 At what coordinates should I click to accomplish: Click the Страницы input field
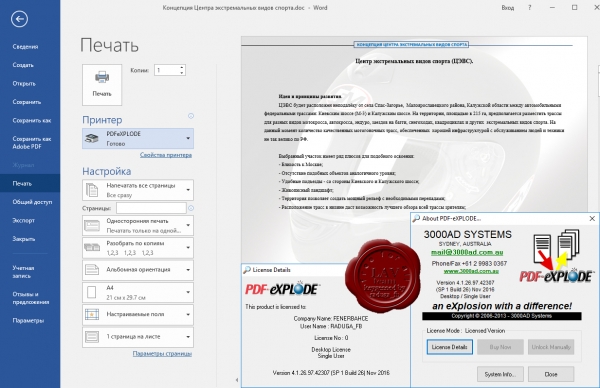point(151,208)
